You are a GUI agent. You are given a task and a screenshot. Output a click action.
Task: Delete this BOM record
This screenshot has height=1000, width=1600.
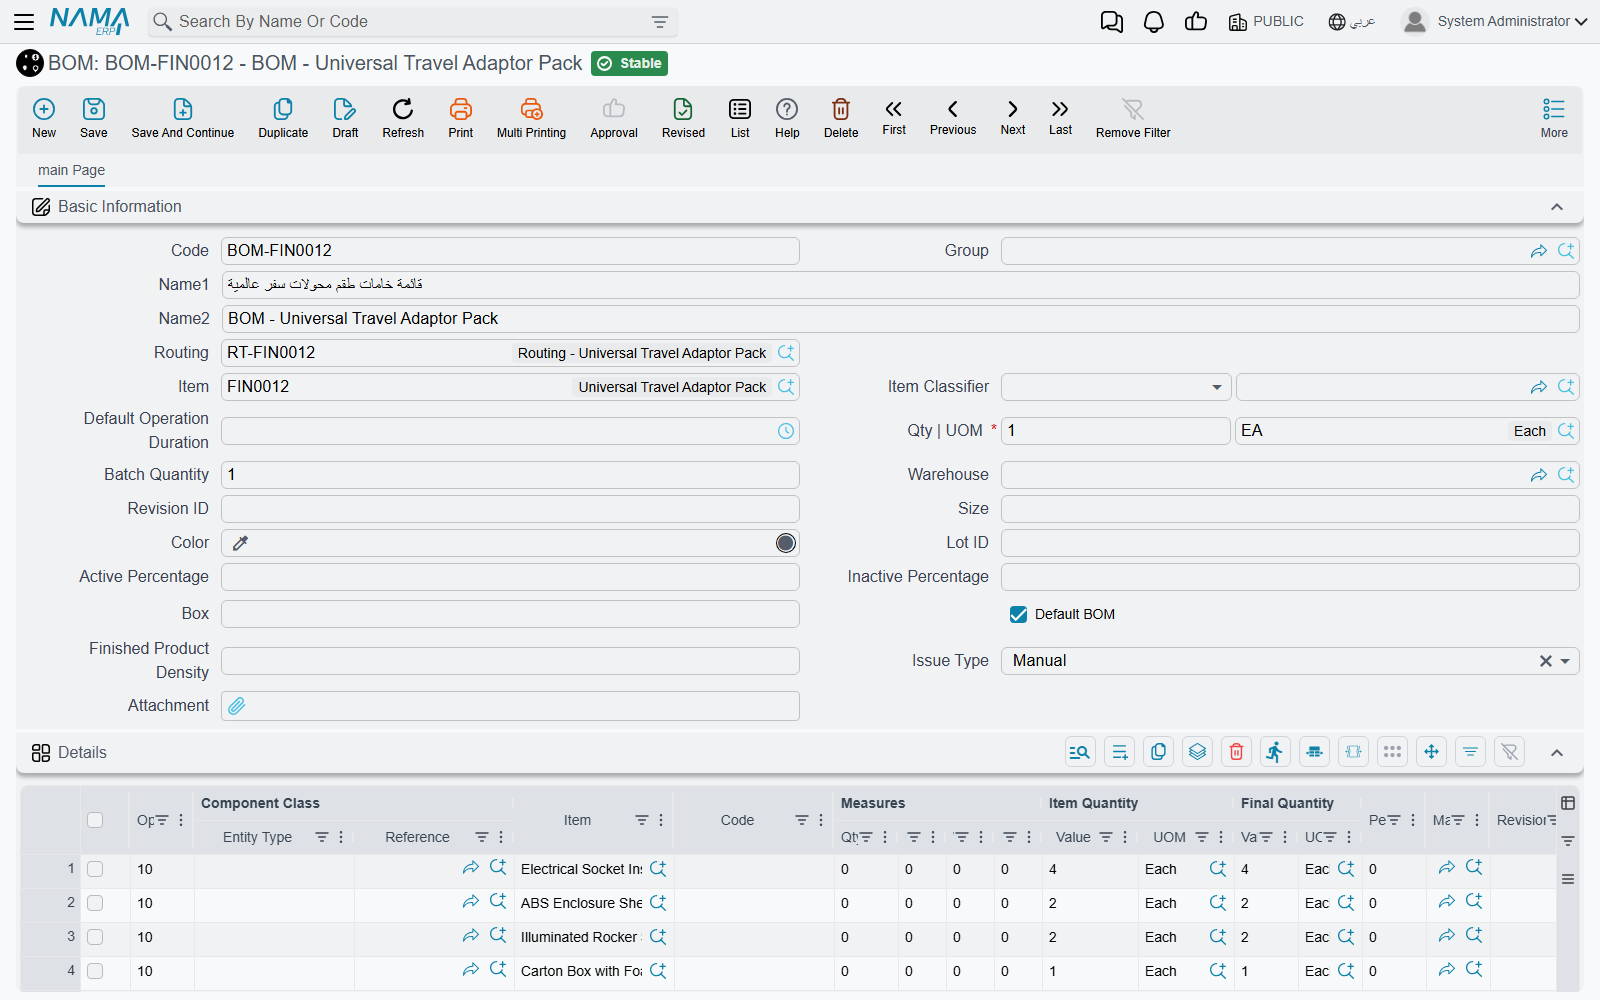(x=841, y=118)
